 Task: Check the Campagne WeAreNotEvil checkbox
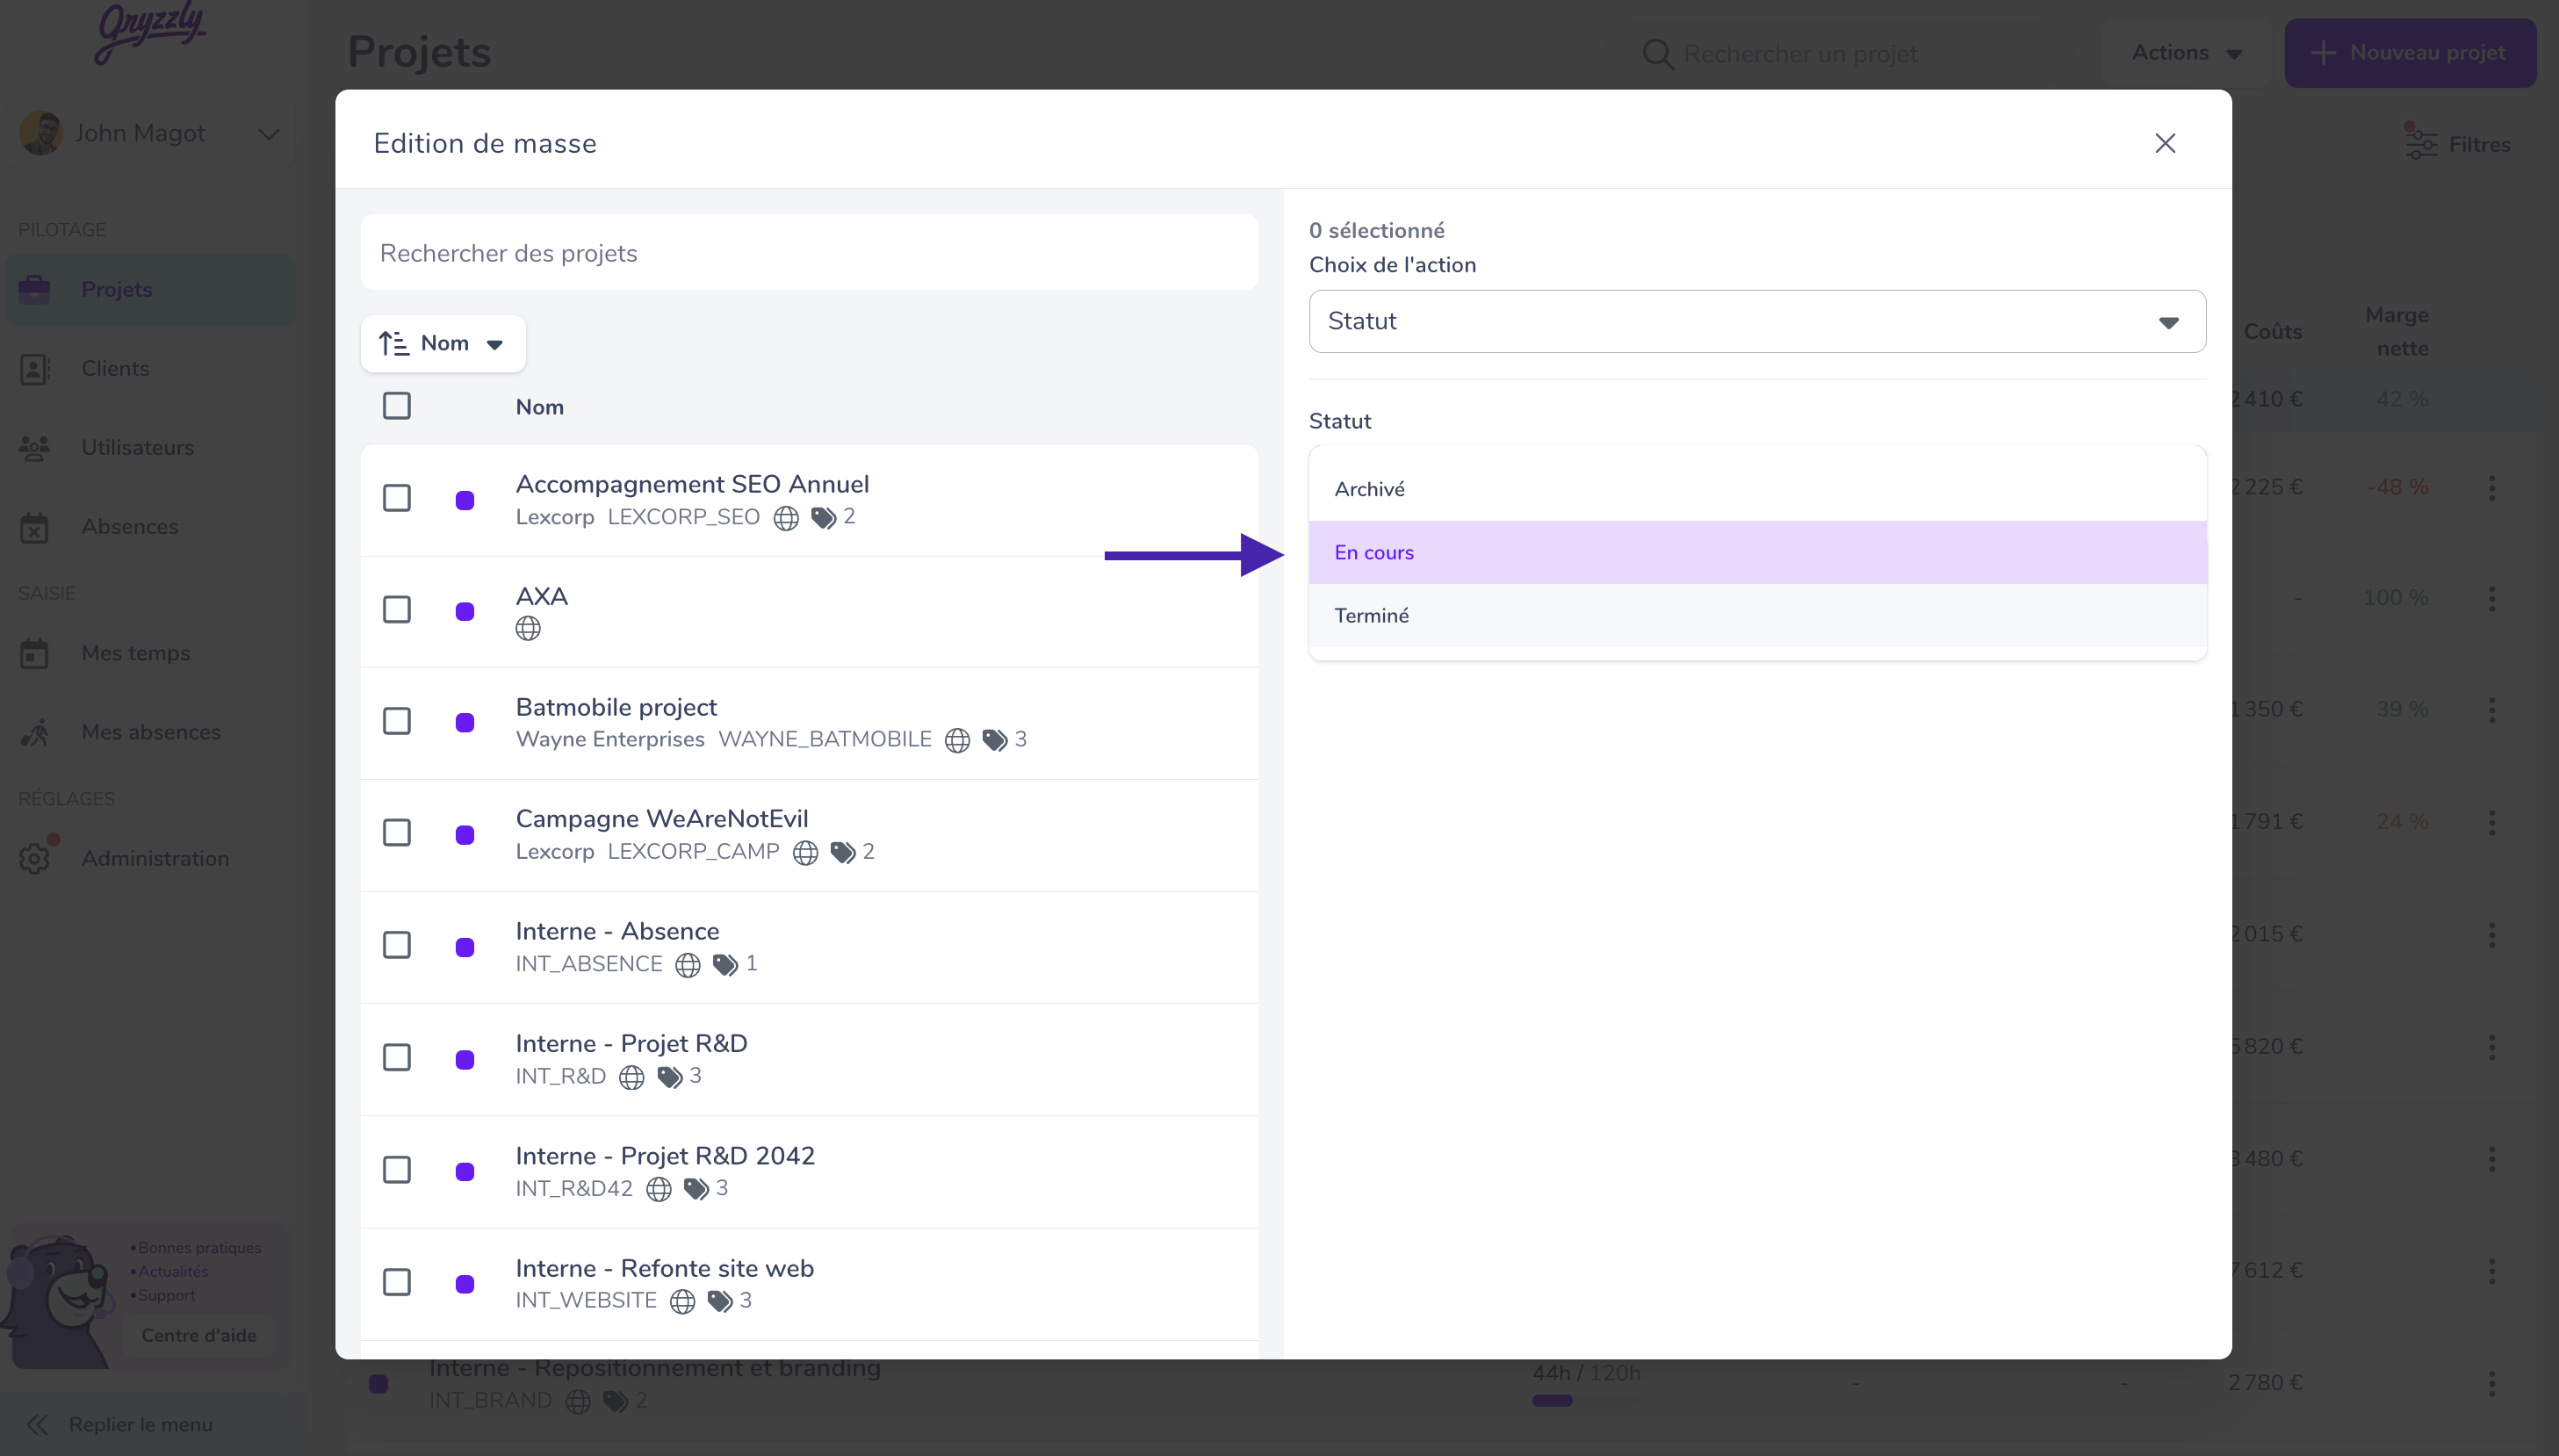397,833
